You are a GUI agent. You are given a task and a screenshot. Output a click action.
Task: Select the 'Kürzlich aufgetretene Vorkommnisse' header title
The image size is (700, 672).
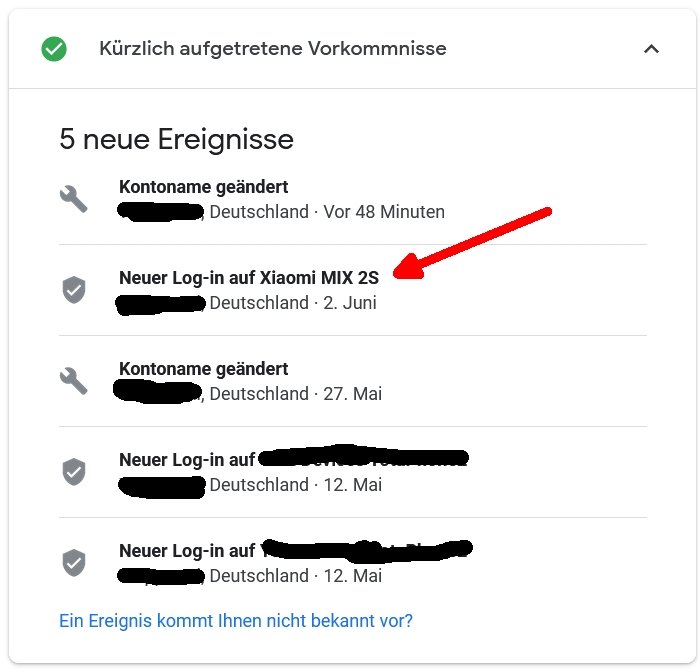(x=273, y=48)
